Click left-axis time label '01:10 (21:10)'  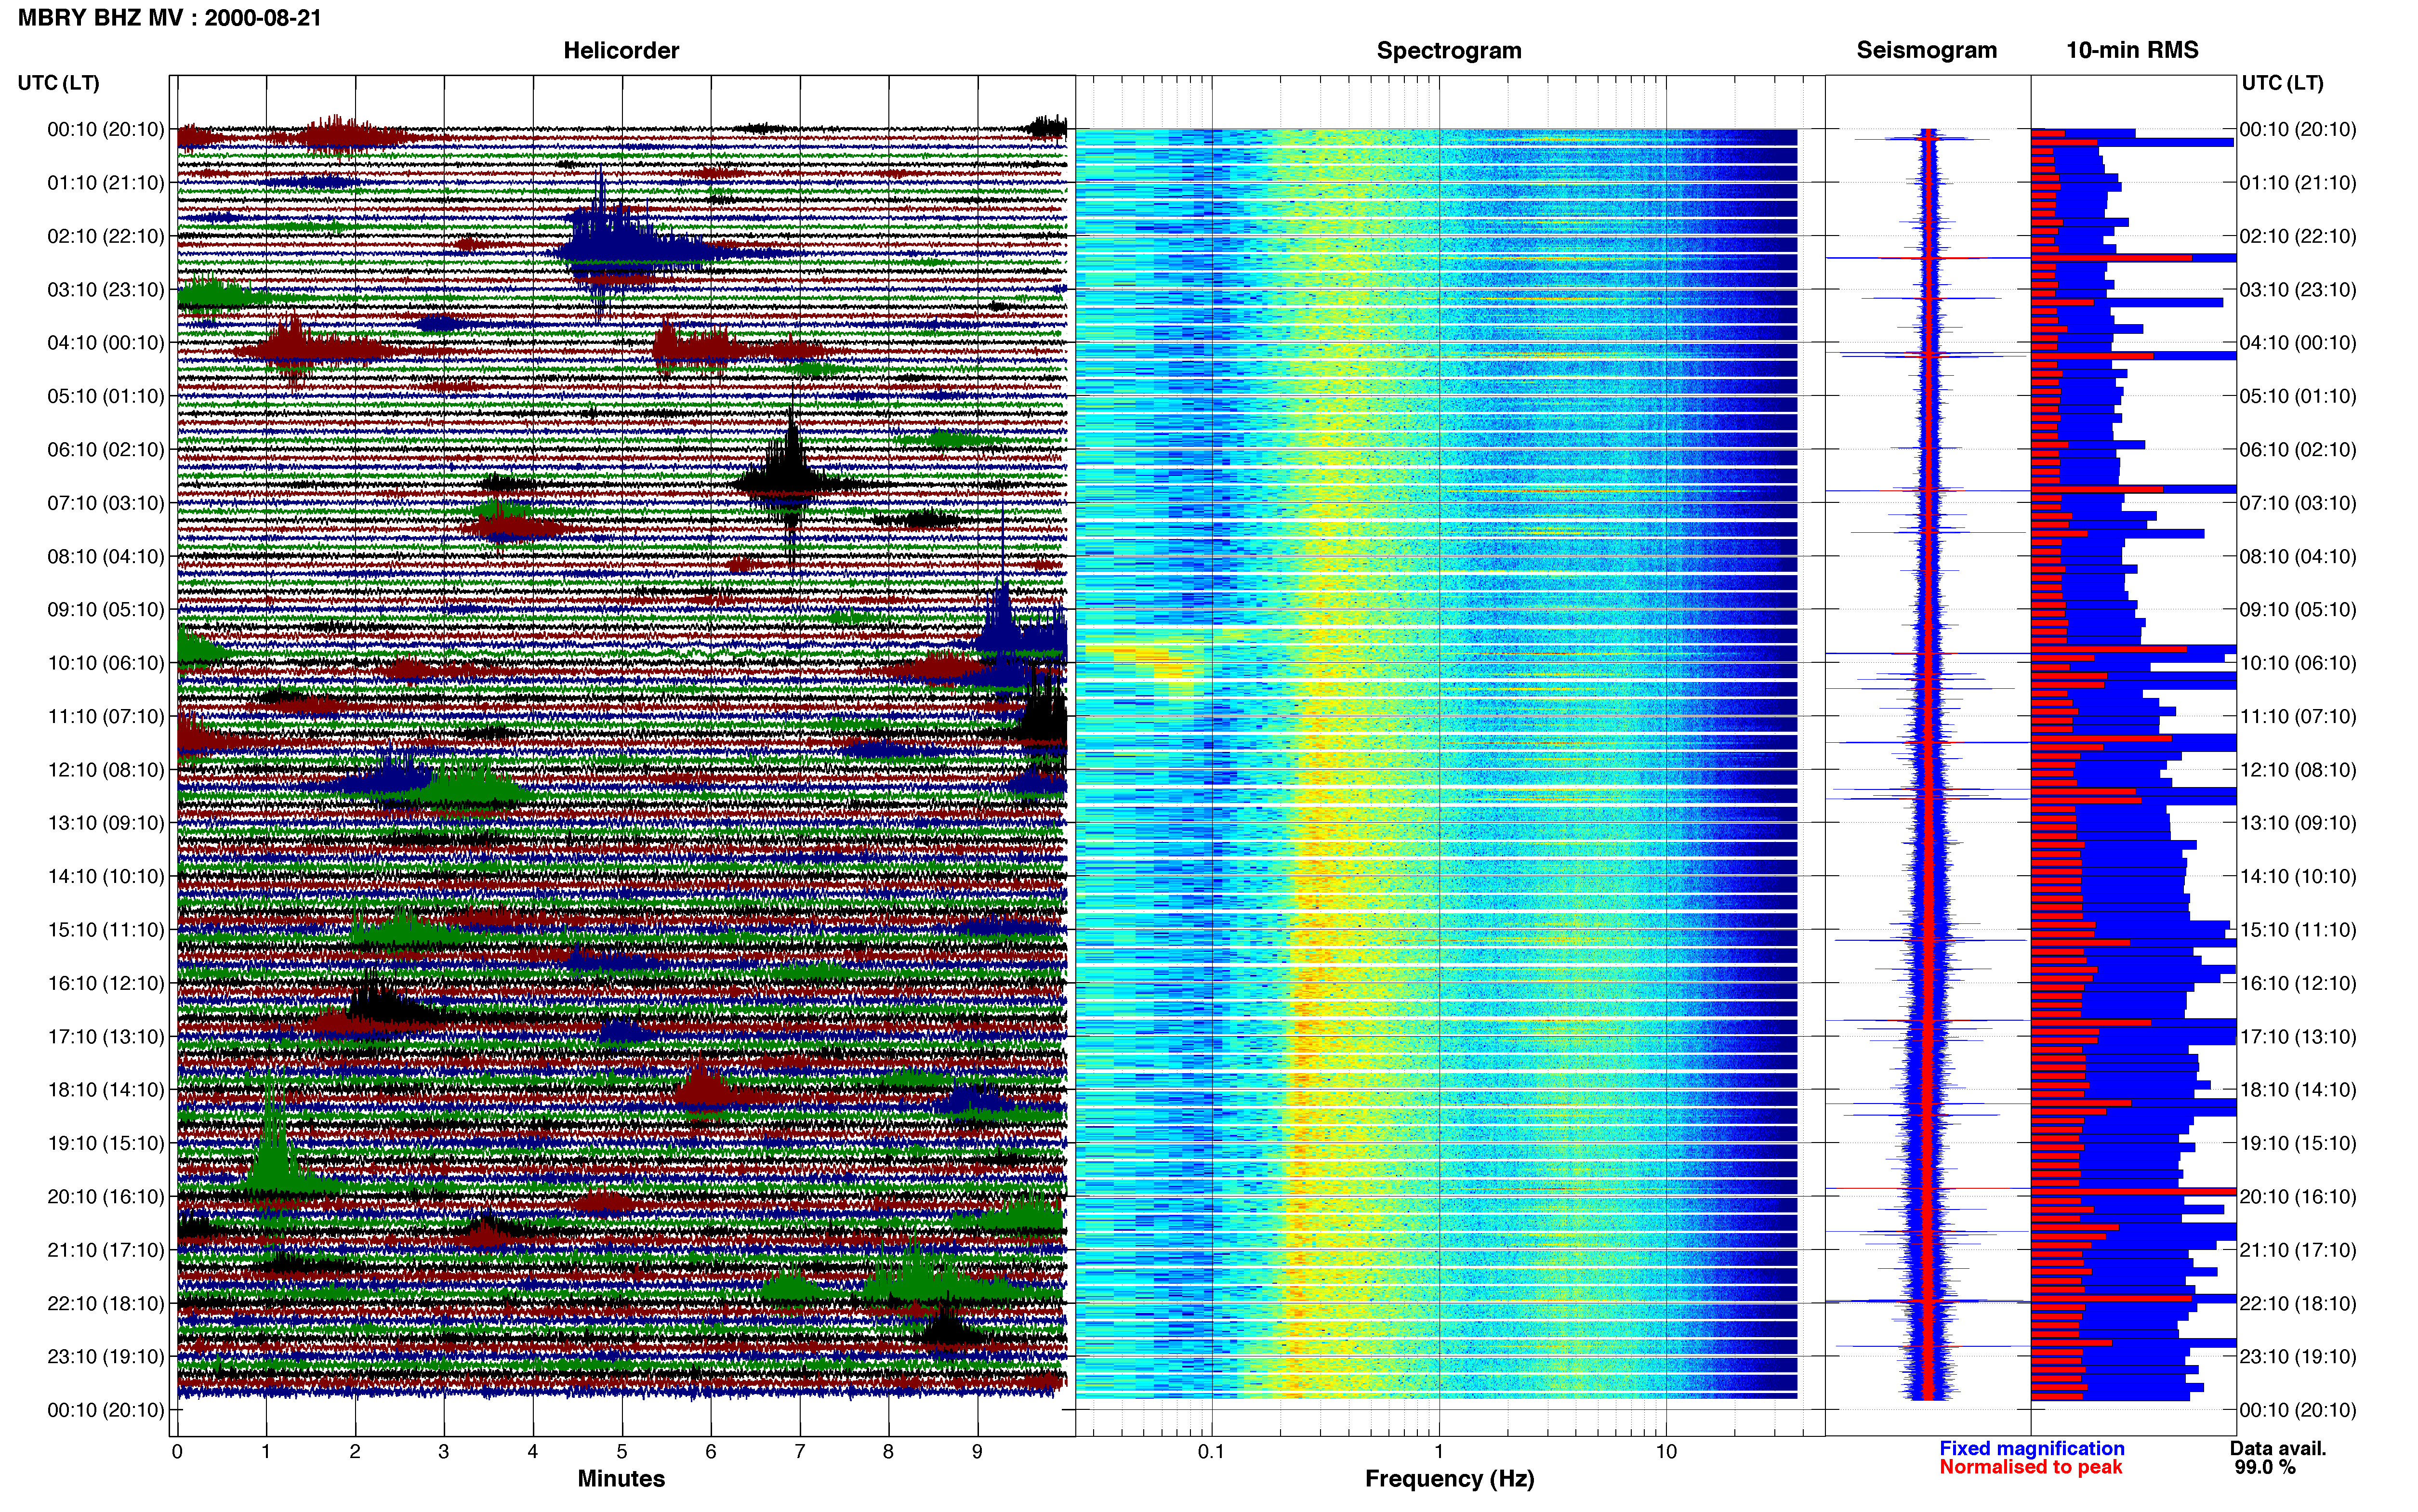106,183
